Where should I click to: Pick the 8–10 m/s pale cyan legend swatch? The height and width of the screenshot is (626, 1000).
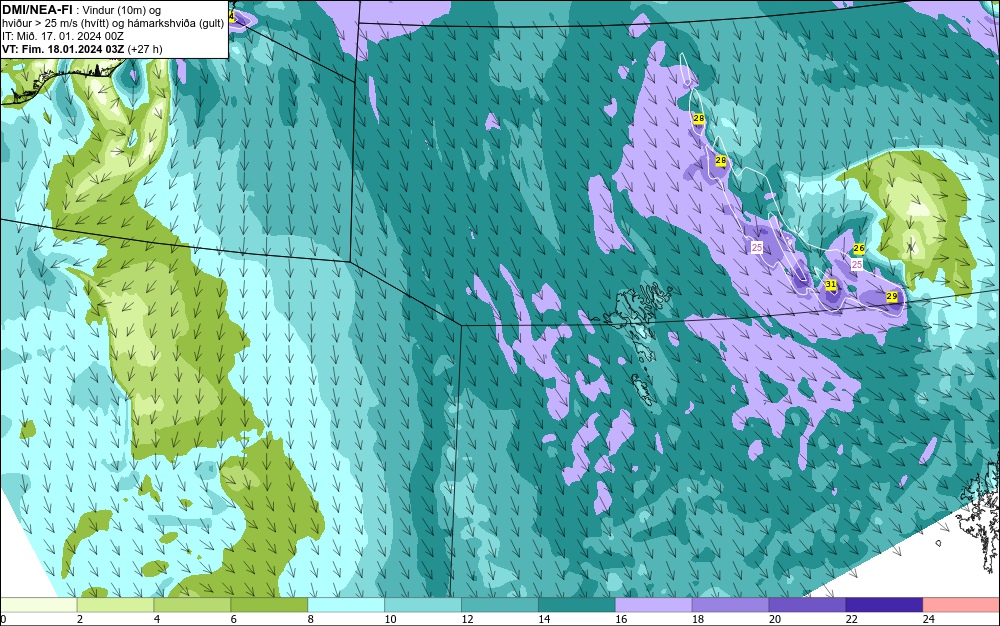pyautogui.click(x=346, y=605)
